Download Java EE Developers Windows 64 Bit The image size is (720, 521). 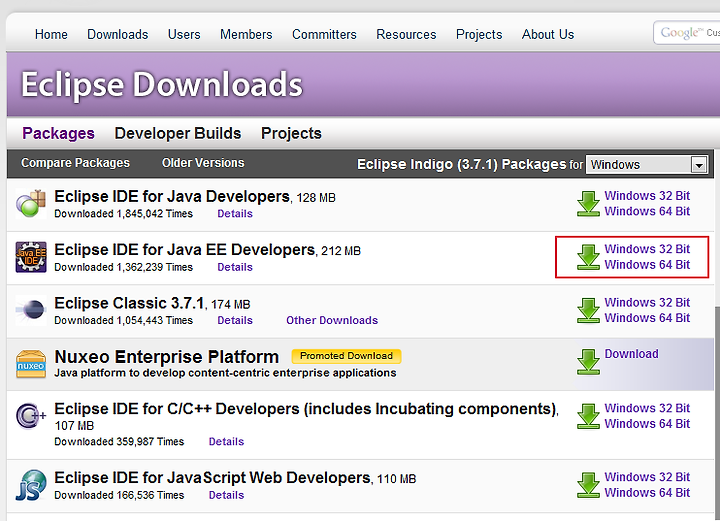[x=647, y=265]
